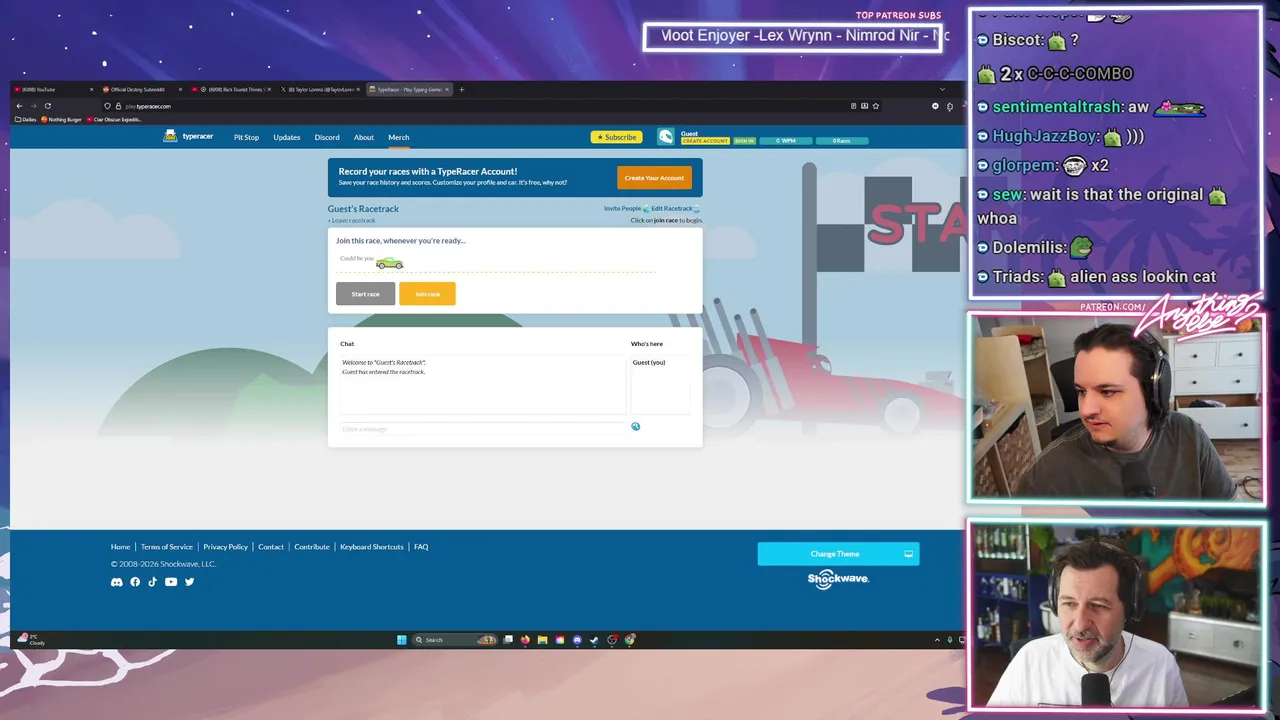Open About in navigation
Viewport: 1280px width, 720px height.
364,137
